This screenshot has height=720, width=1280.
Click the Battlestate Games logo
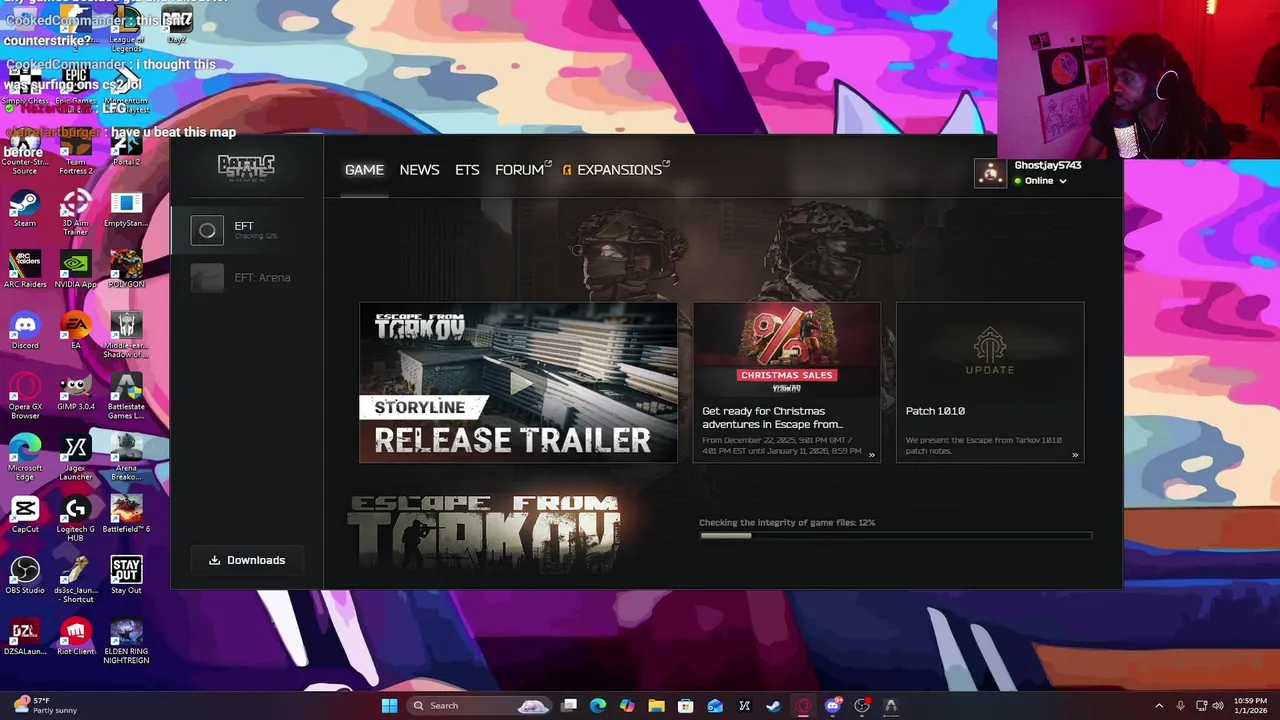click(x=246, y=167)
